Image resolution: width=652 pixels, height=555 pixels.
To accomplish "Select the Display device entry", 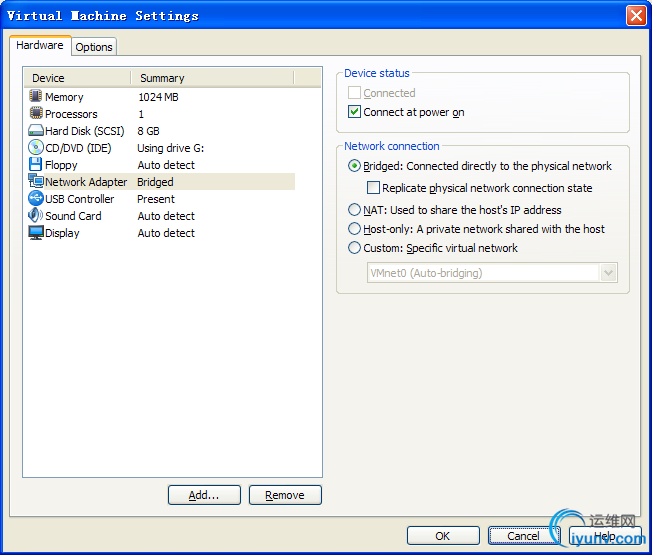I will click(62, 233).
